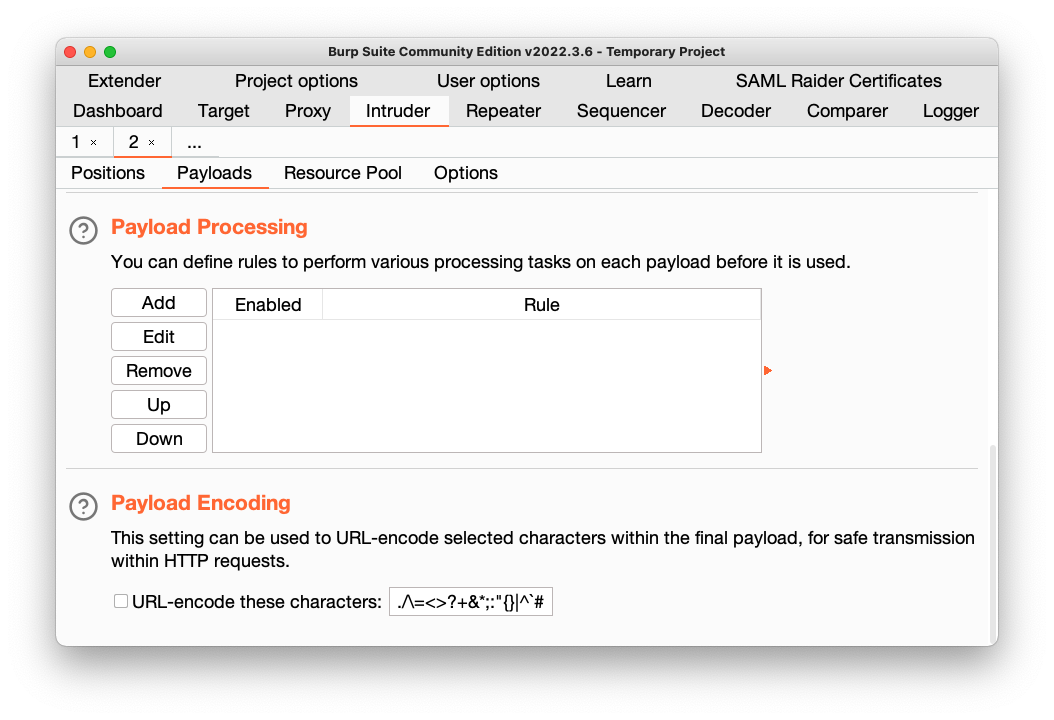Sort rules by the Enabled column header

coord(268,305)
